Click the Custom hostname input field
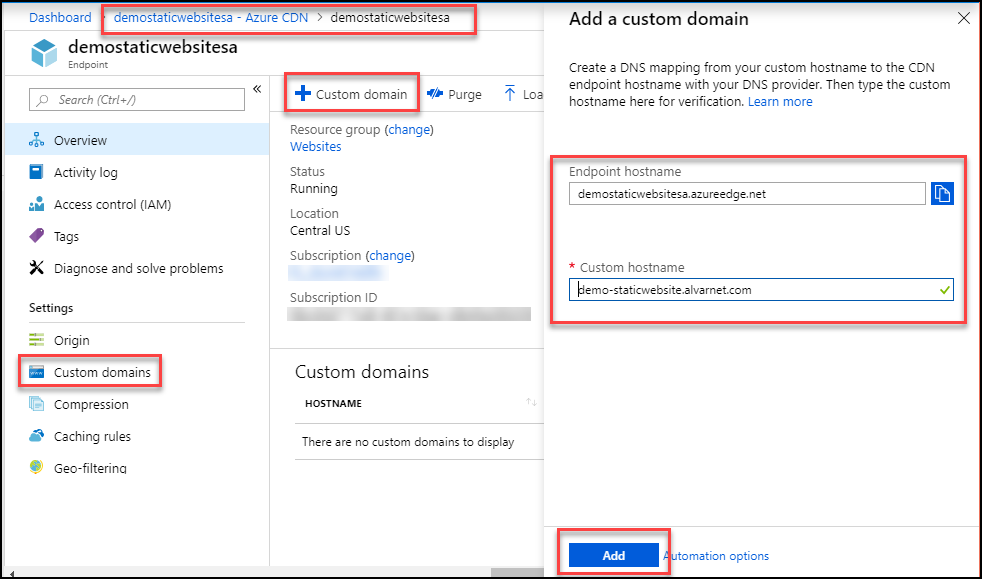The image size is (982, 579). (761, 290)
